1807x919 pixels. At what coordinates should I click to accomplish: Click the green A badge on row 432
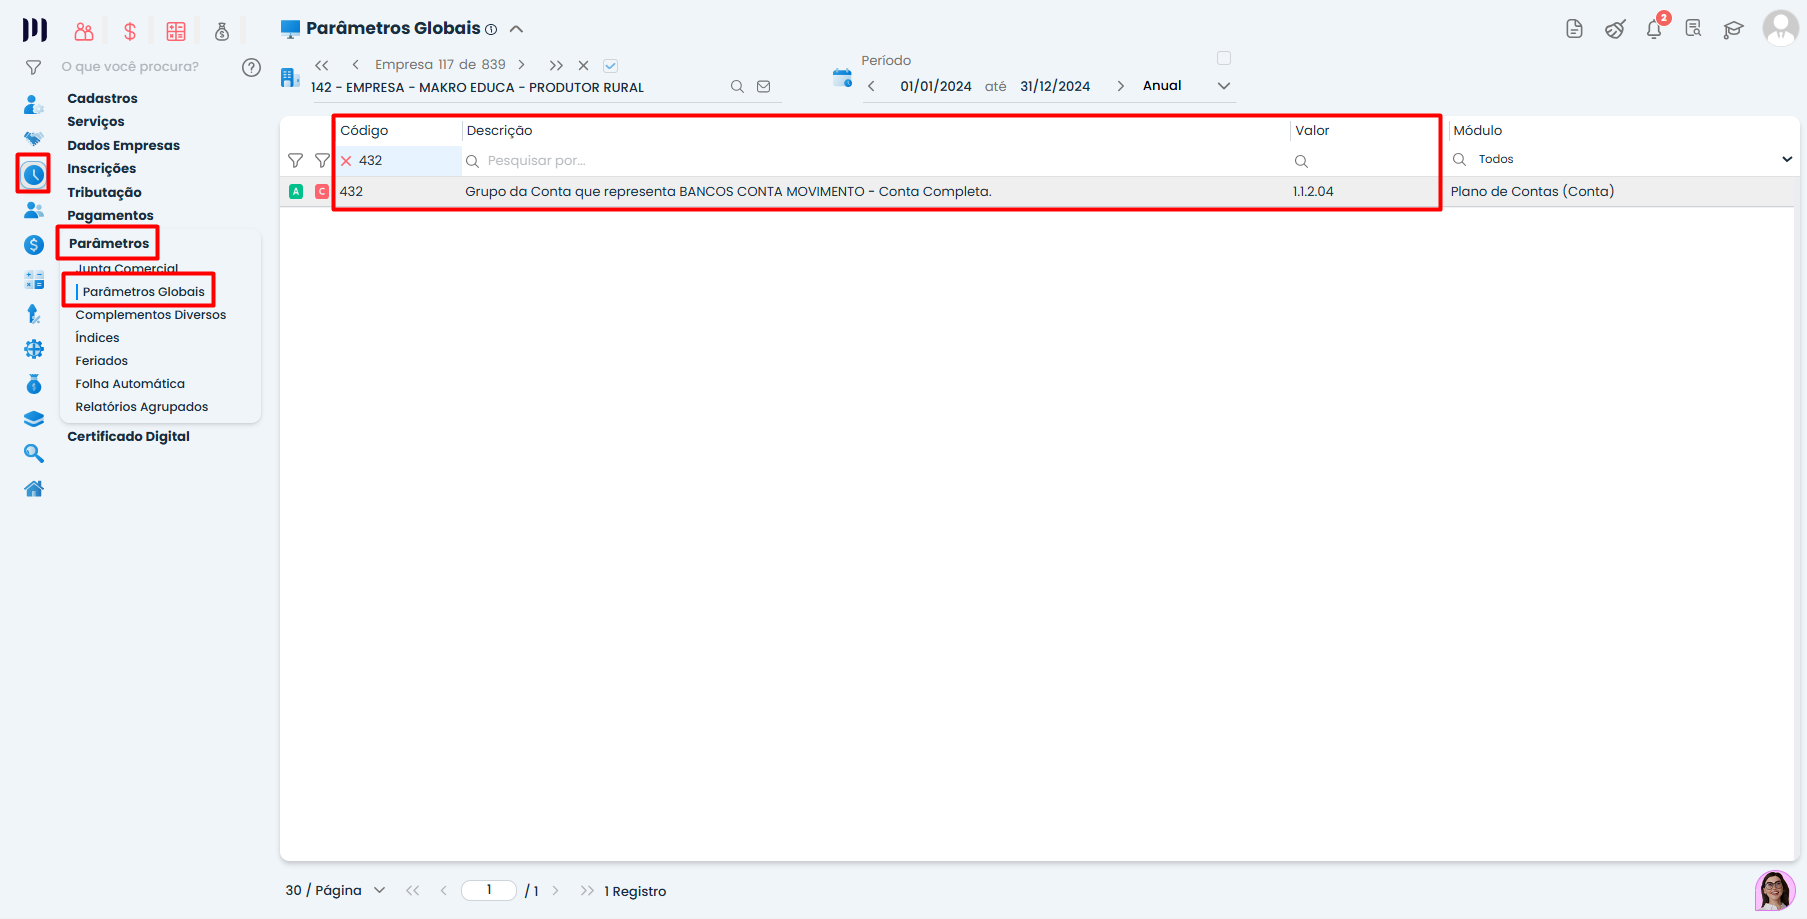coord(296,191)
